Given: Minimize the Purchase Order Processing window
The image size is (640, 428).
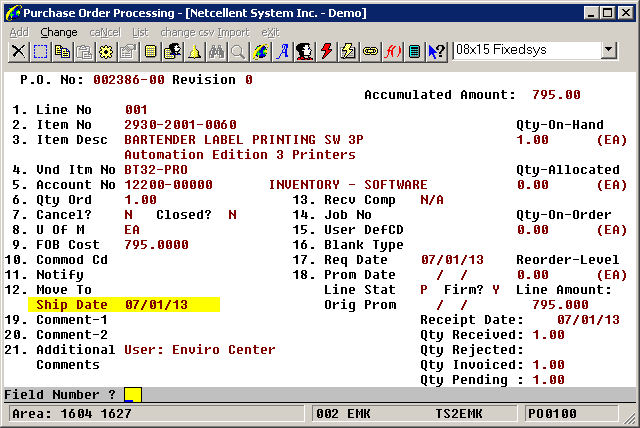Looking at the screenshot, I should click(591, 13).
